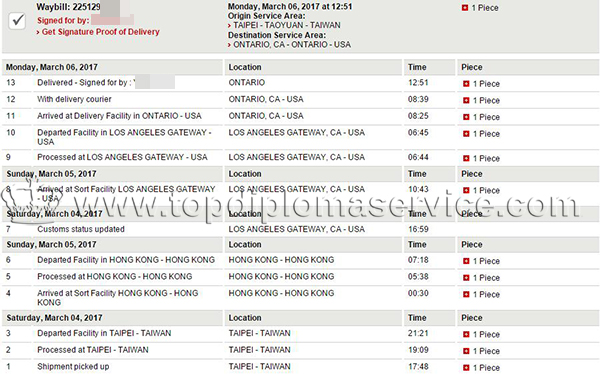Image resolution: width=600 pixels, height=374 pixels.
Task: Expand piece icon on Processed at HONG KONG row
Action: pos(466,278)
